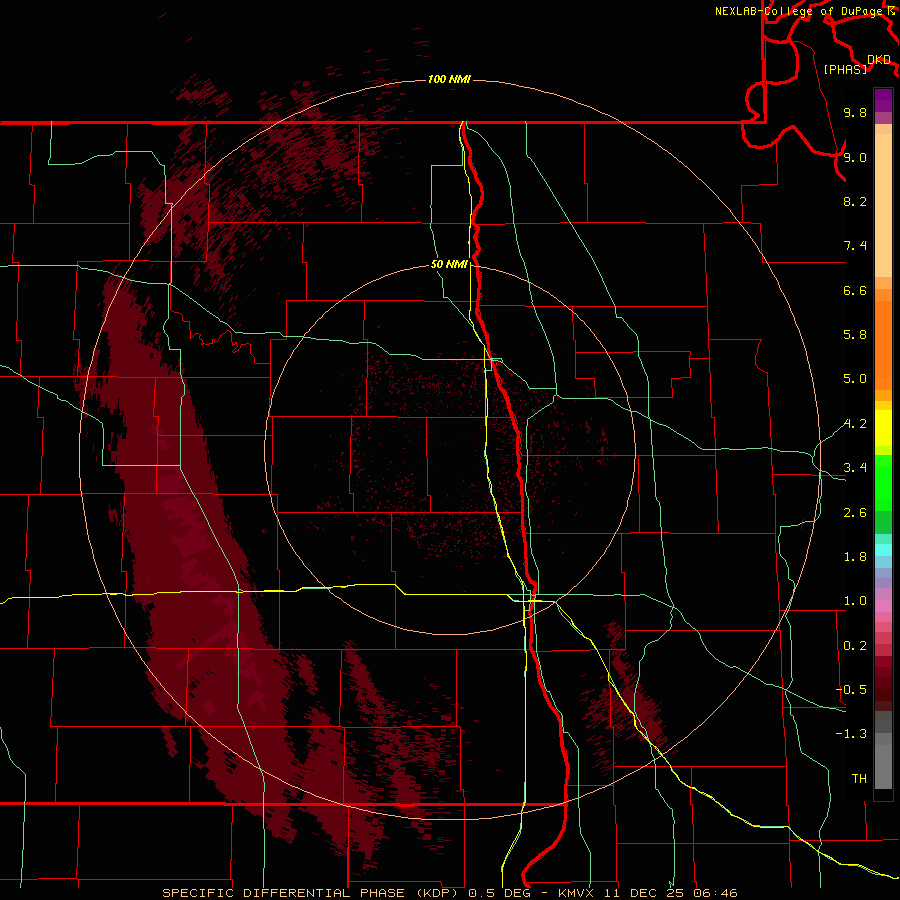Pick the pink band of the color bar
The image size is (900, 900).
coord(883,606)
